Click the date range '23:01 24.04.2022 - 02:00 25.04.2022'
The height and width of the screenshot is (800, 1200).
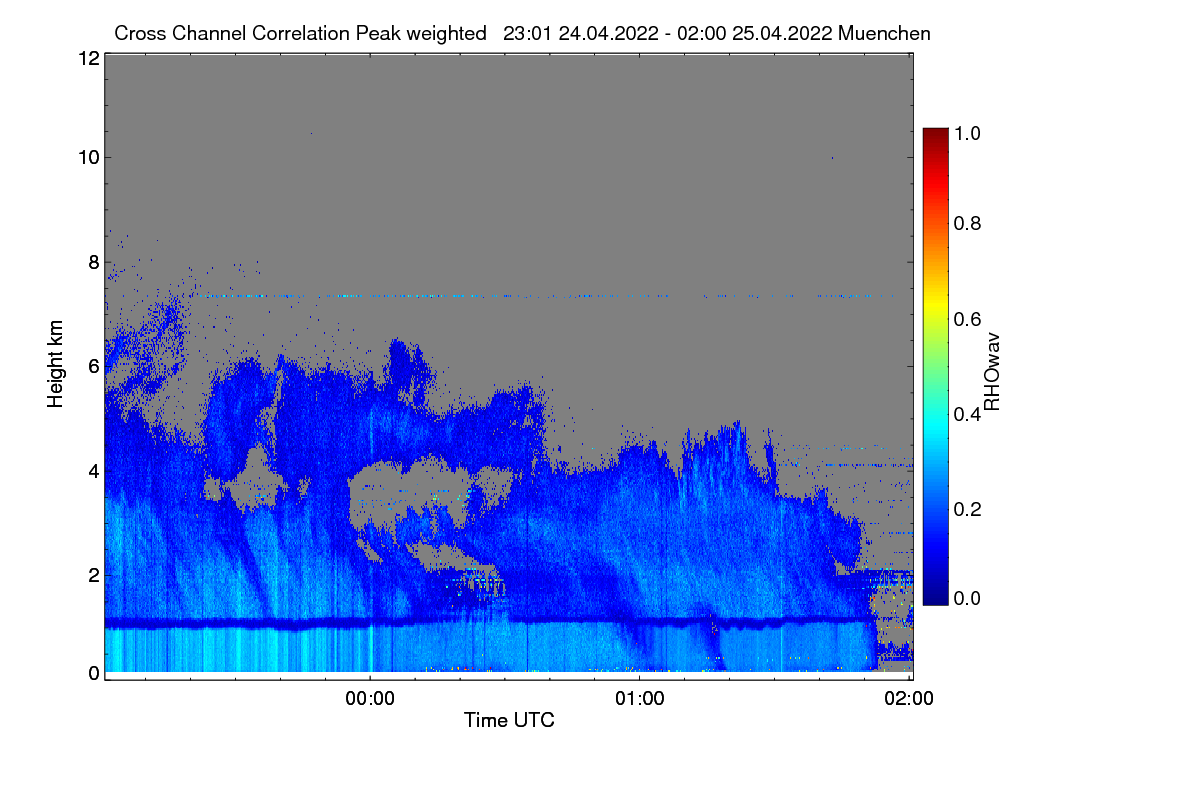click(668, 33)
